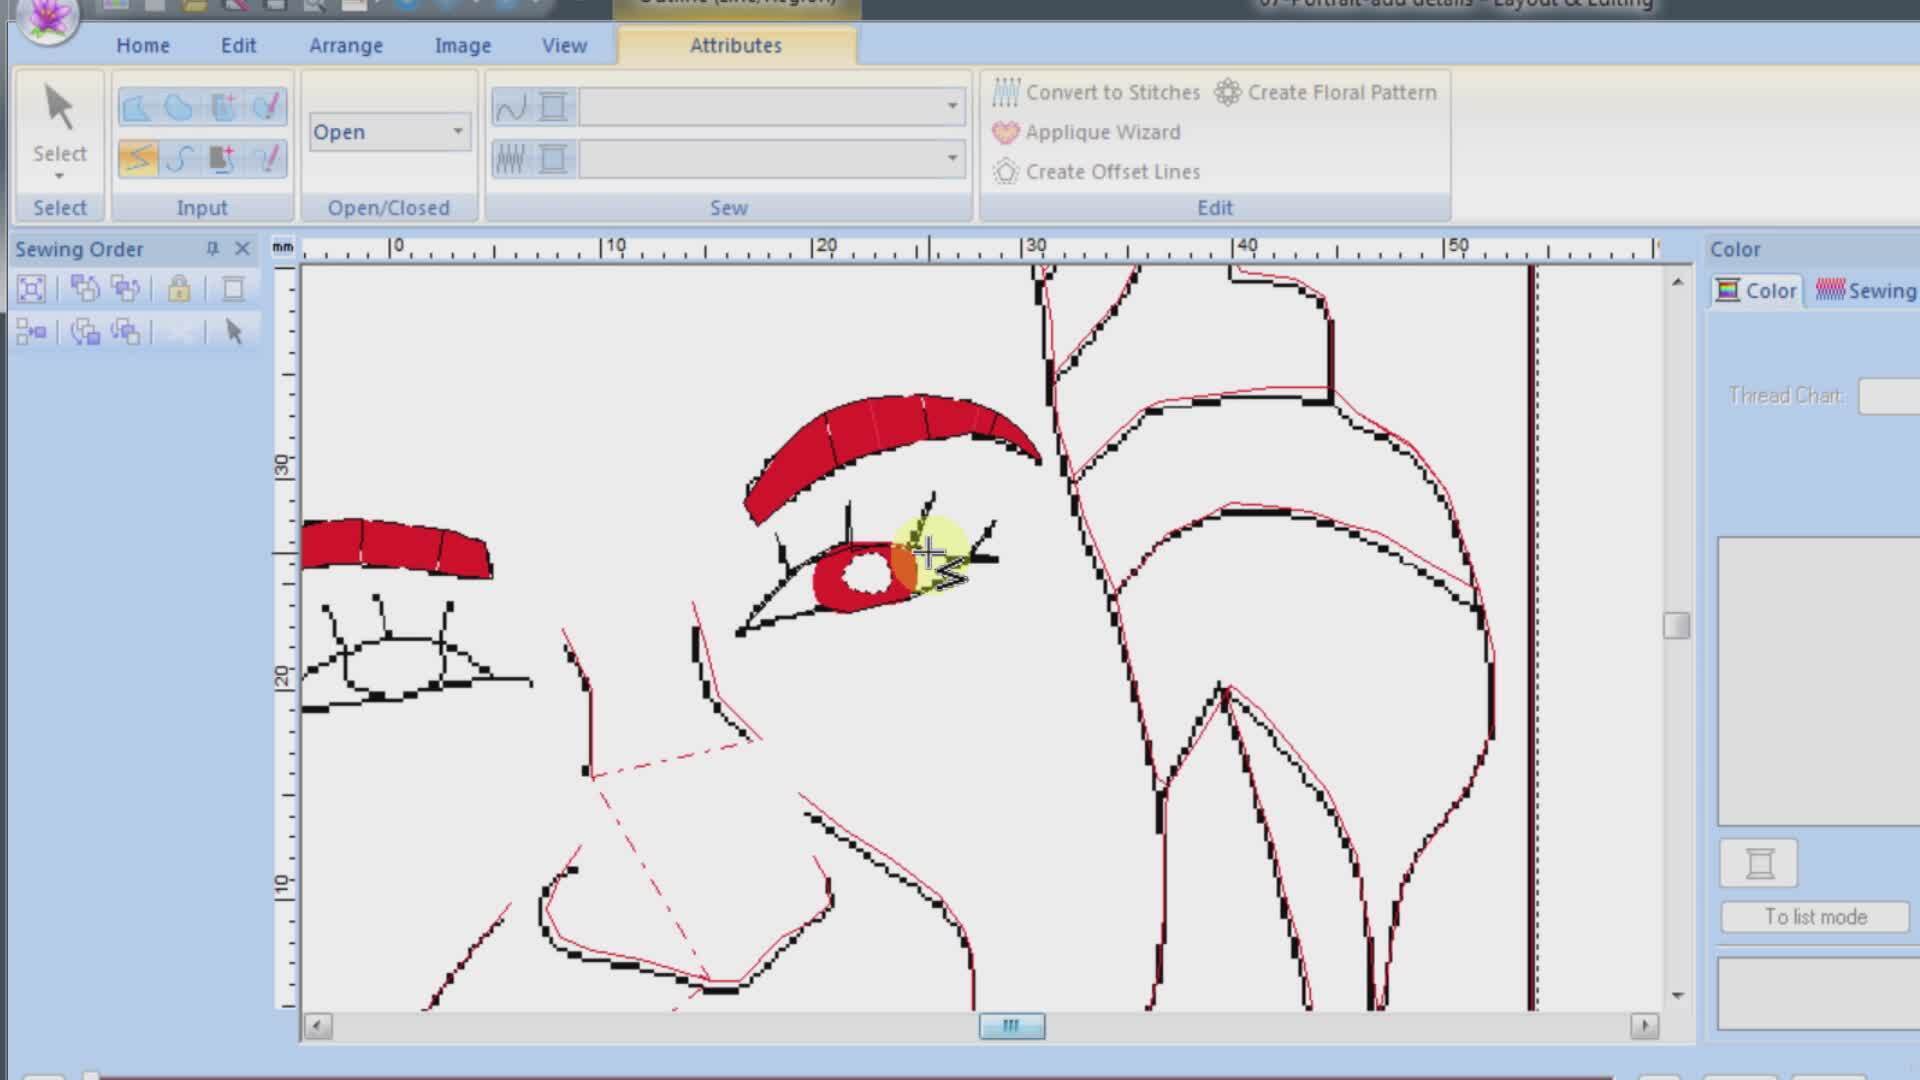1920x1080 pixels.
Task: Toggle line sew on/off icon
Action: 511,107
